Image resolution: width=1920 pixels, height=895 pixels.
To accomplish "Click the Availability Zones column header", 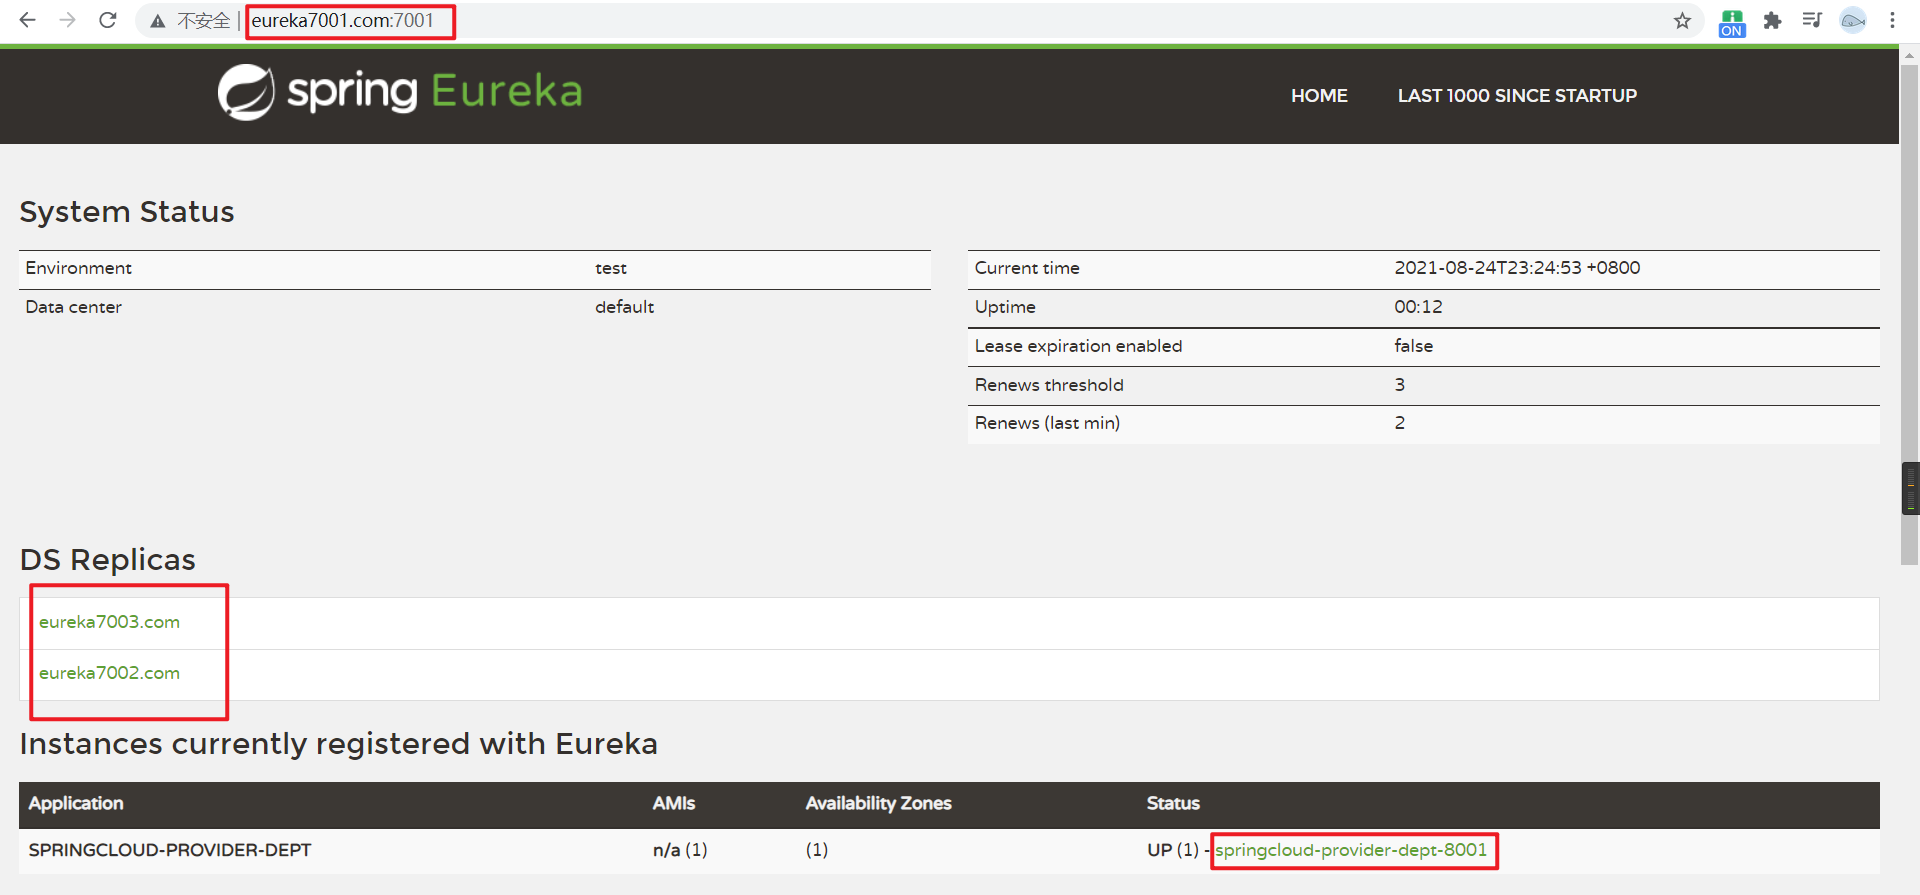I will pos(879,803).
